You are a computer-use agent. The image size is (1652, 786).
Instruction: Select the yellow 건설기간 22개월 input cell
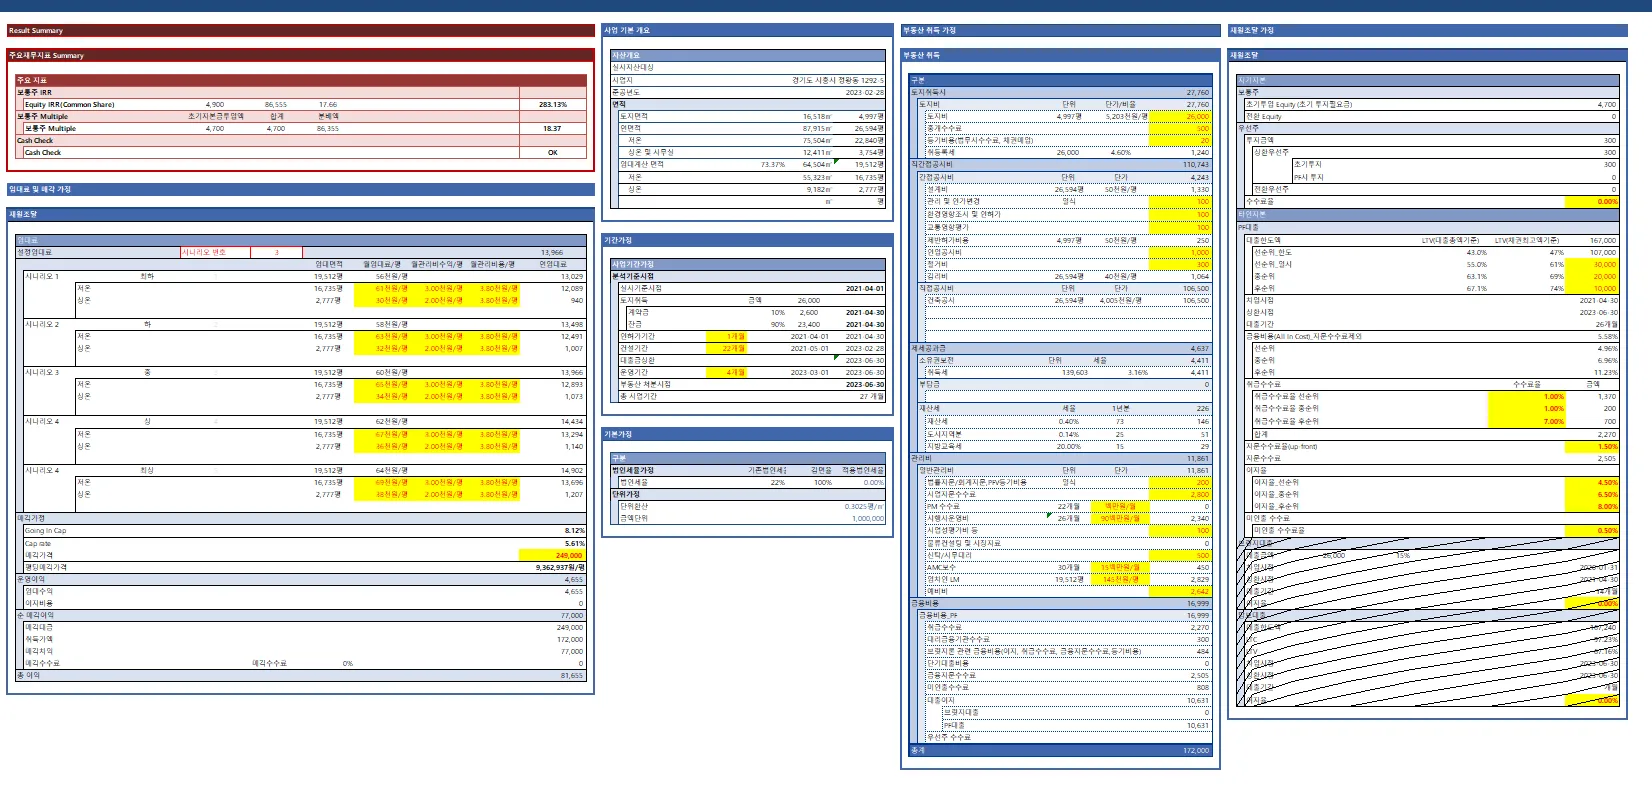(x=725, y=349)
